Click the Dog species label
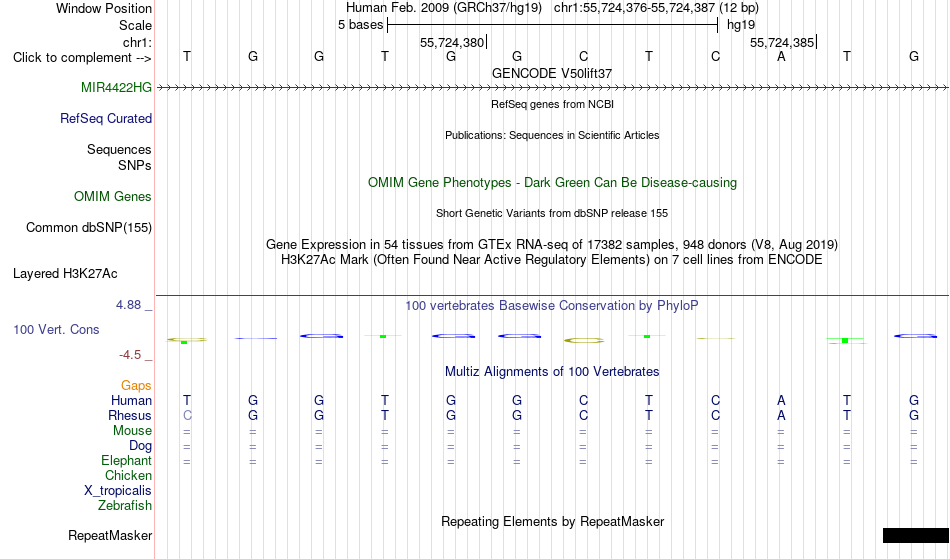The height and width of the screenshot is (559, 950). click(140, 446)
